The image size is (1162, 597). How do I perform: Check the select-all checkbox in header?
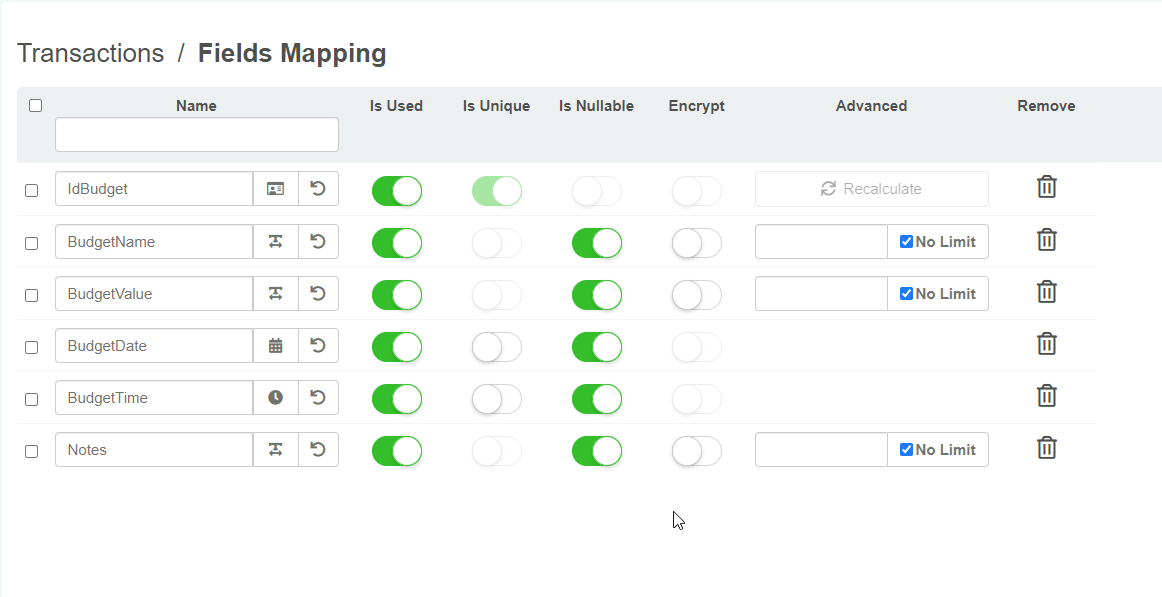pyautogui.click(x=36, y=105)
